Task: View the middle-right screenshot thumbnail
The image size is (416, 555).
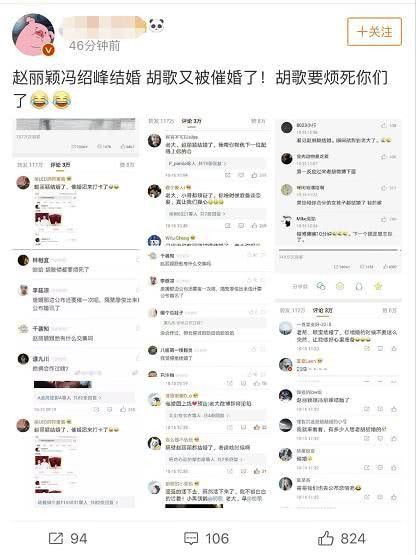Action: coord(339,314)
